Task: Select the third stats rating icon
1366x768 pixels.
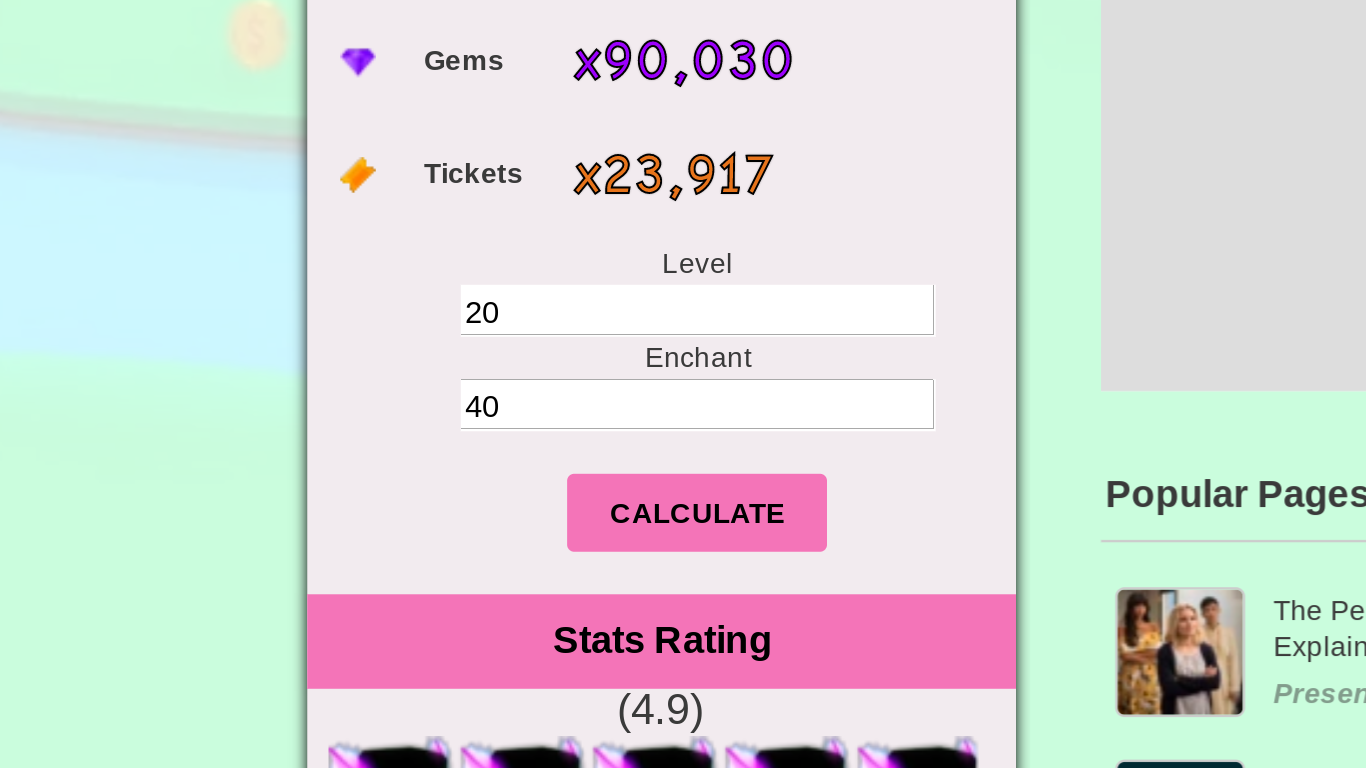Action: pyautogui.click(x=653, y=753)
